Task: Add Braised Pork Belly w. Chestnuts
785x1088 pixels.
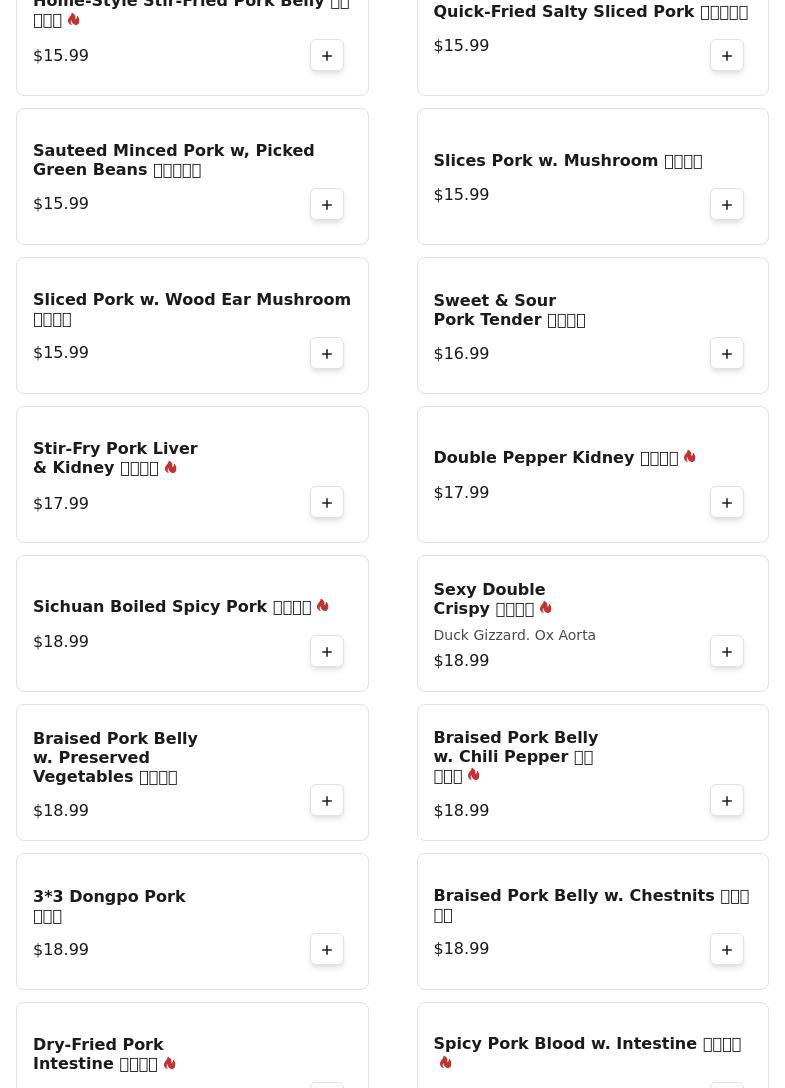Action: point(727,950)
